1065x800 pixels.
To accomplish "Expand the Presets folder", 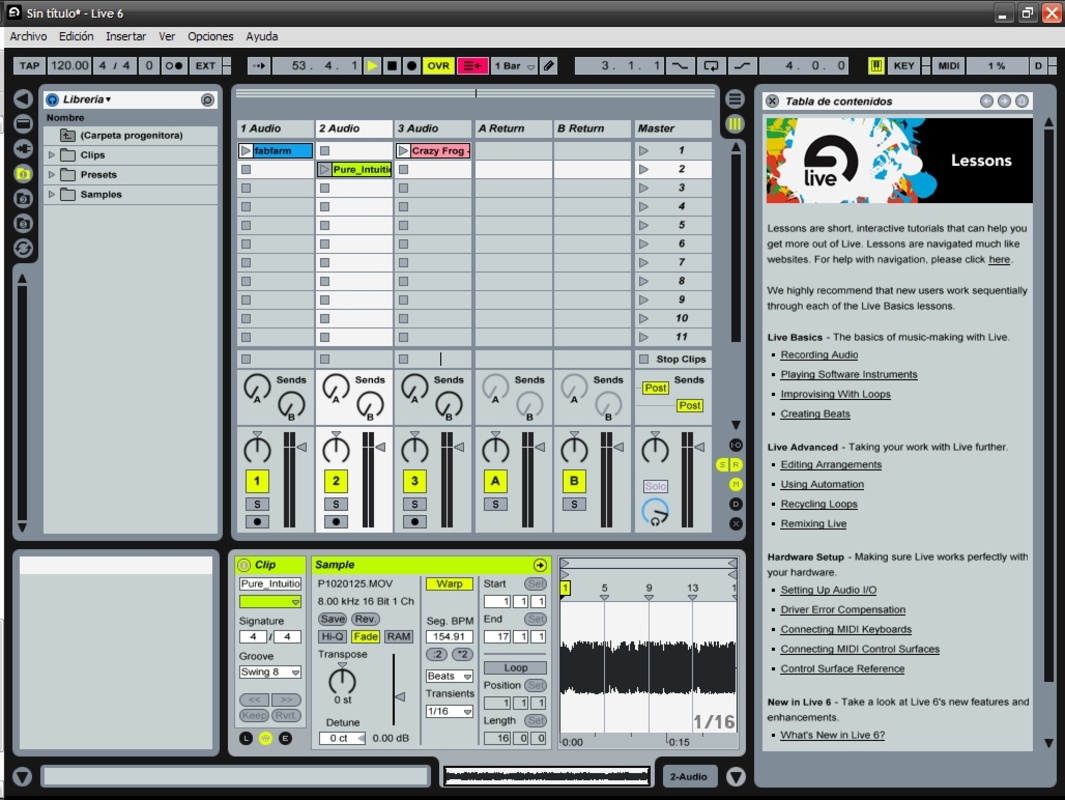I will (x=52, y=175).
